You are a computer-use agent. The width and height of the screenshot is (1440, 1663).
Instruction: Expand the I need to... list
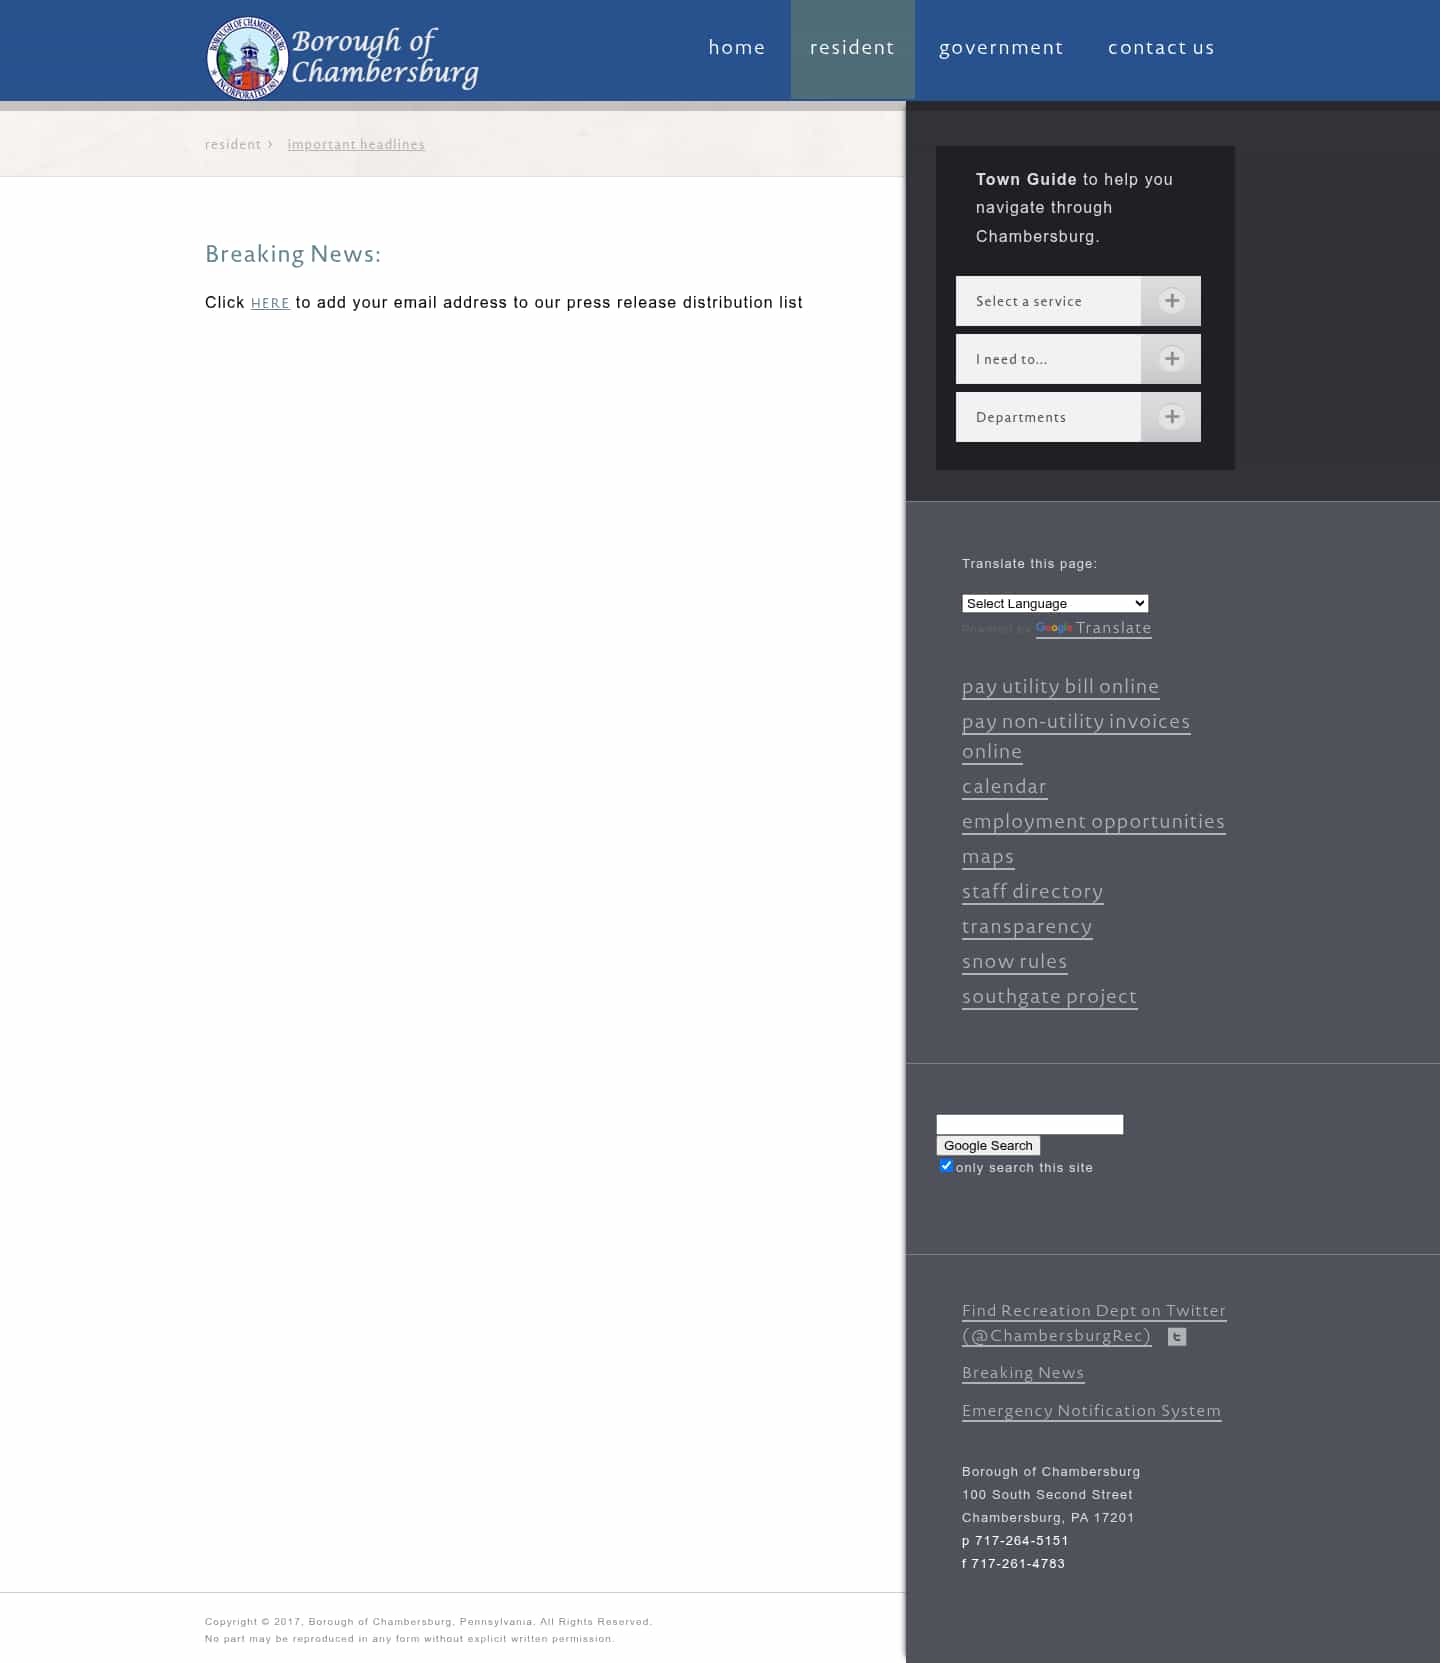(1078, 359)
